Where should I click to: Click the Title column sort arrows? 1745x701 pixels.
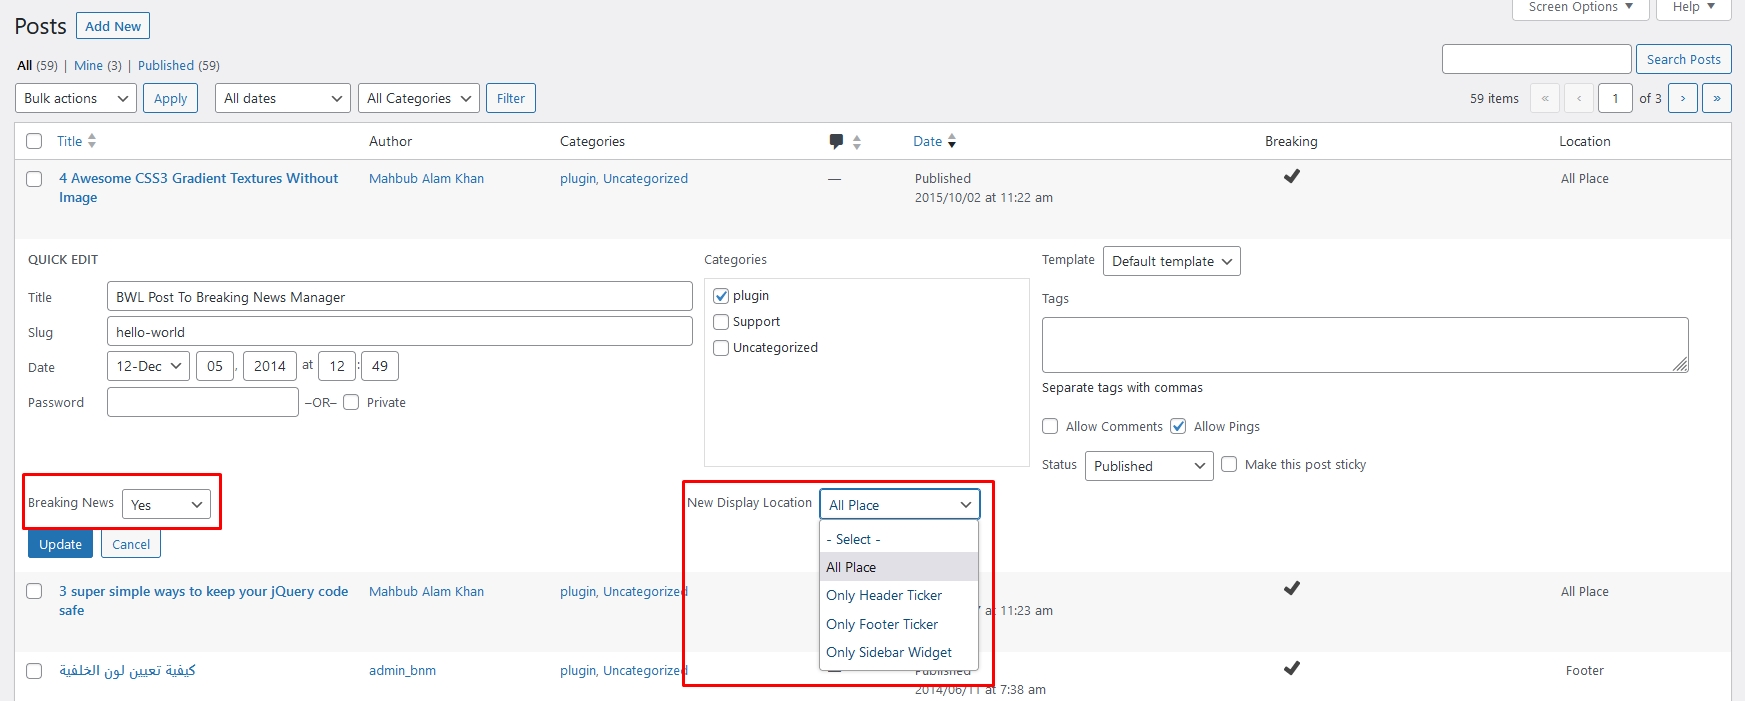point(92,141)
